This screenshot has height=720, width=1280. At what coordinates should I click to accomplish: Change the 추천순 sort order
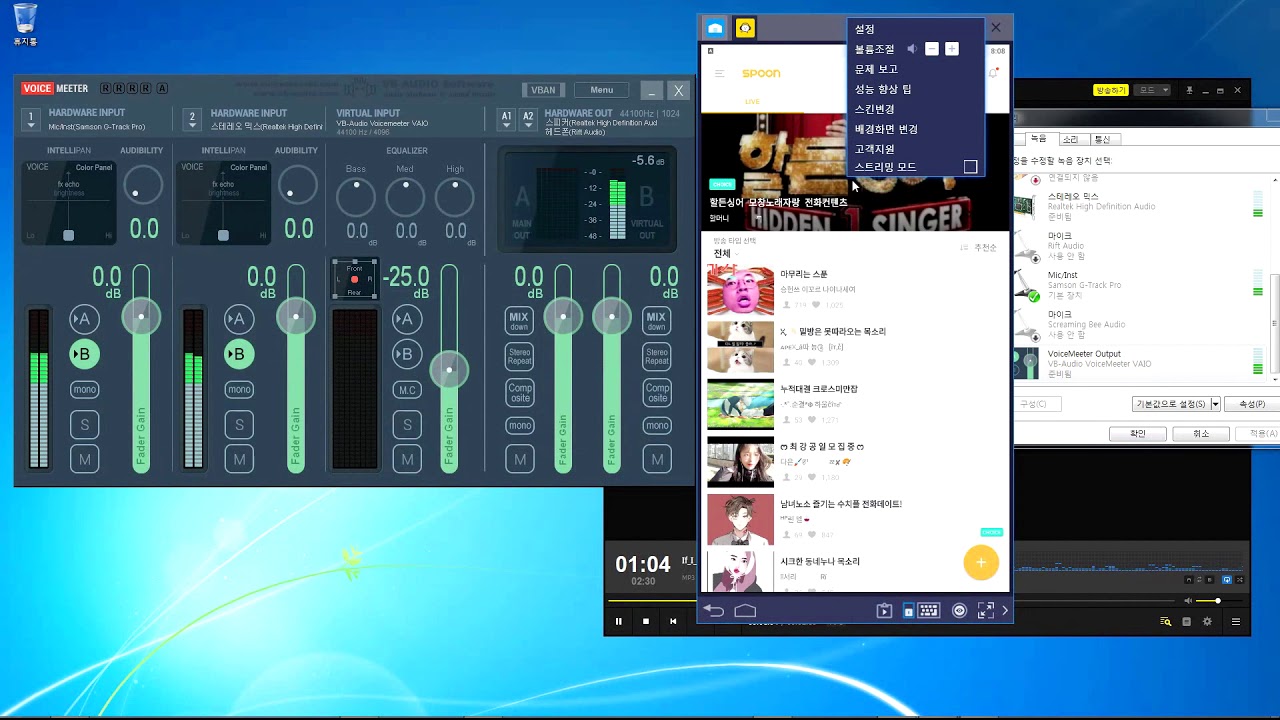(979, 247)
